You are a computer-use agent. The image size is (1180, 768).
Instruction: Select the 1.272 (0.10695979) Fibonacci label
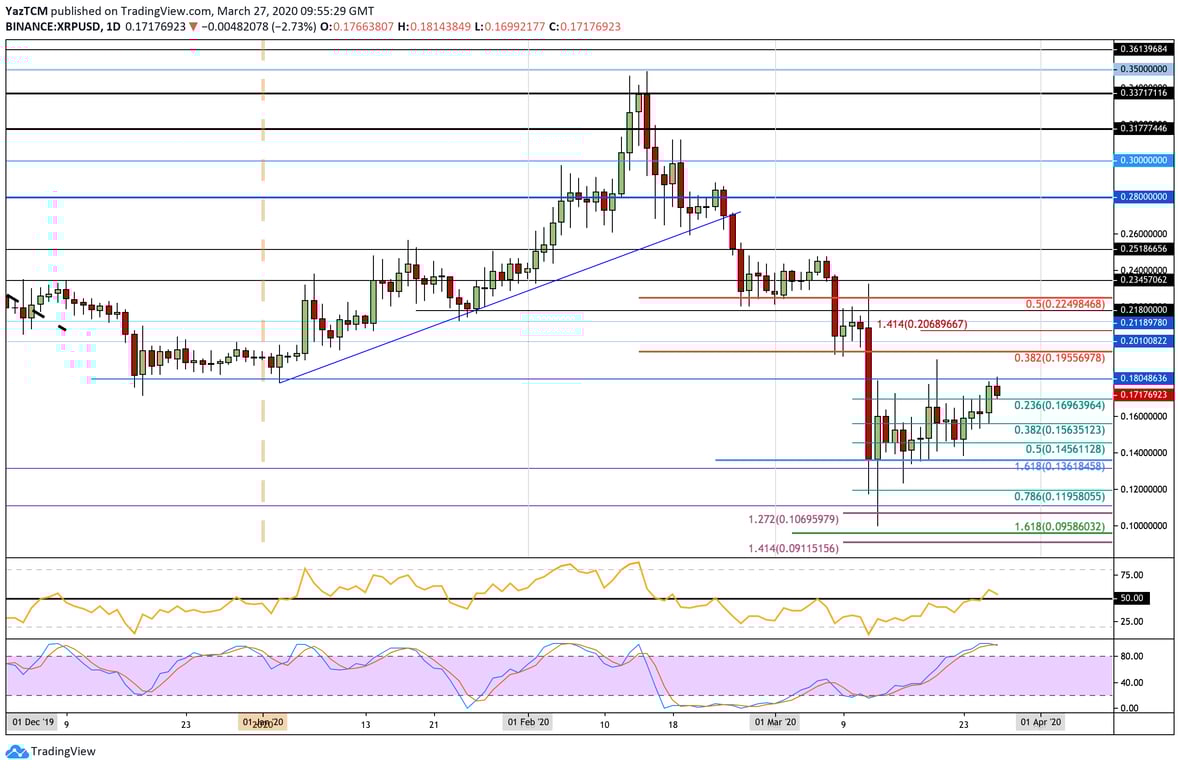point(795,518)
